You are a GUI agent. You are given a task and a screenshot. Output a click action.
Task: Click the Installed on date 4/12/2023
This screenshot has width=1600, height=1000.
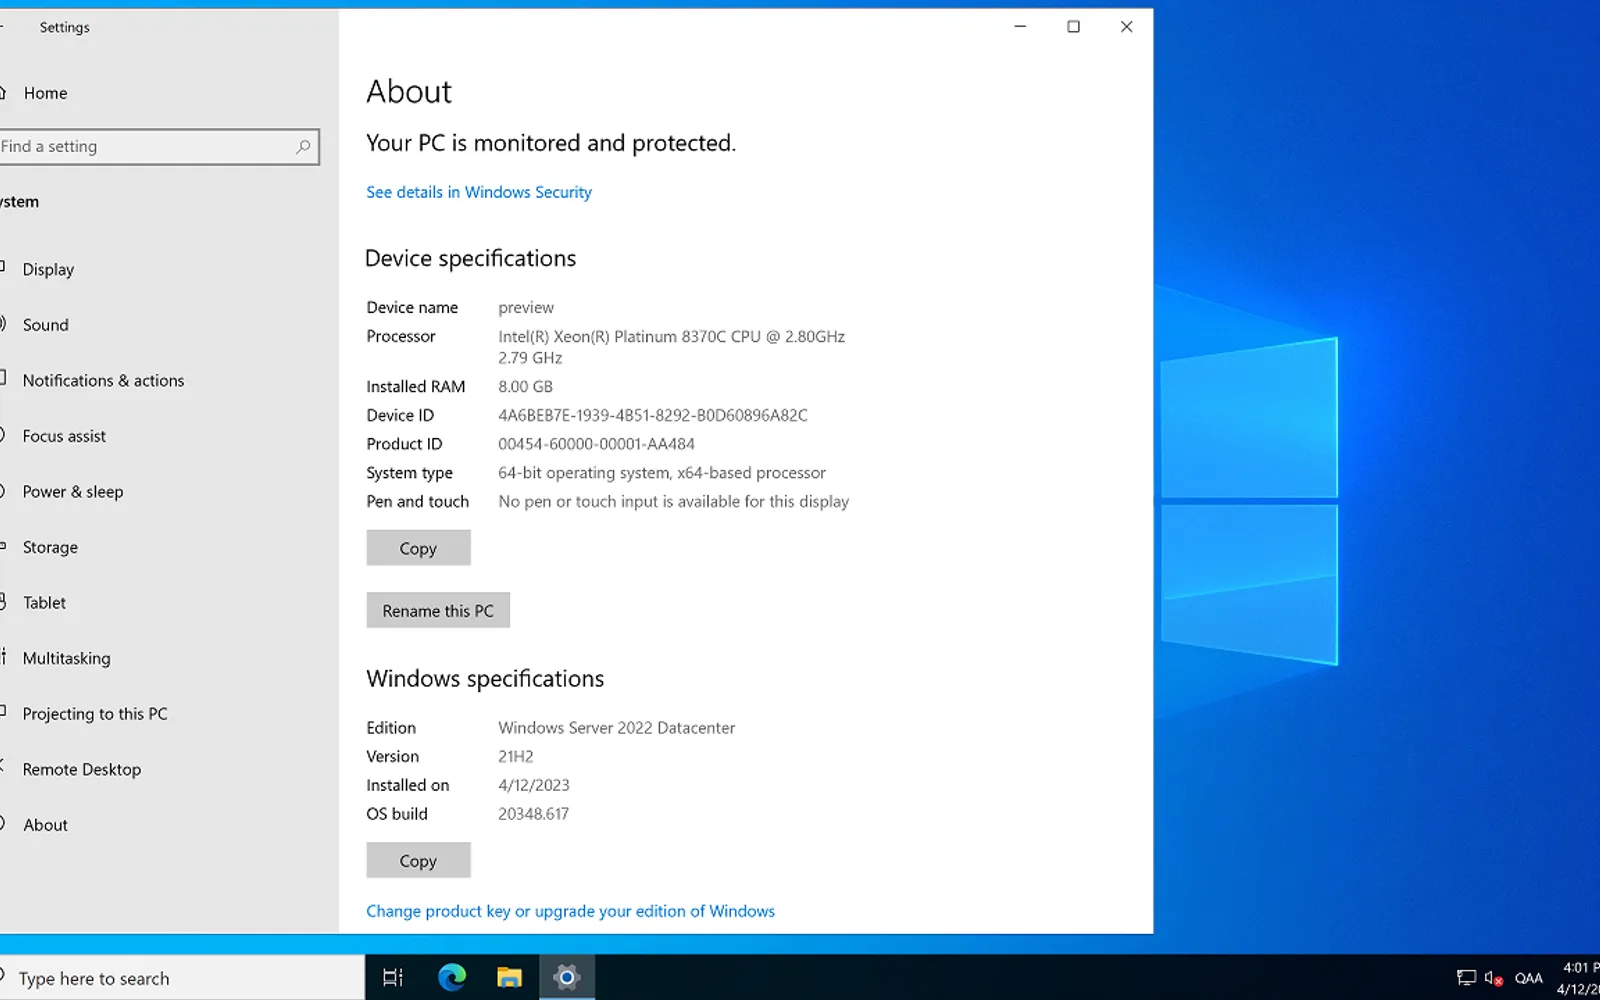(x=534, y=786)
